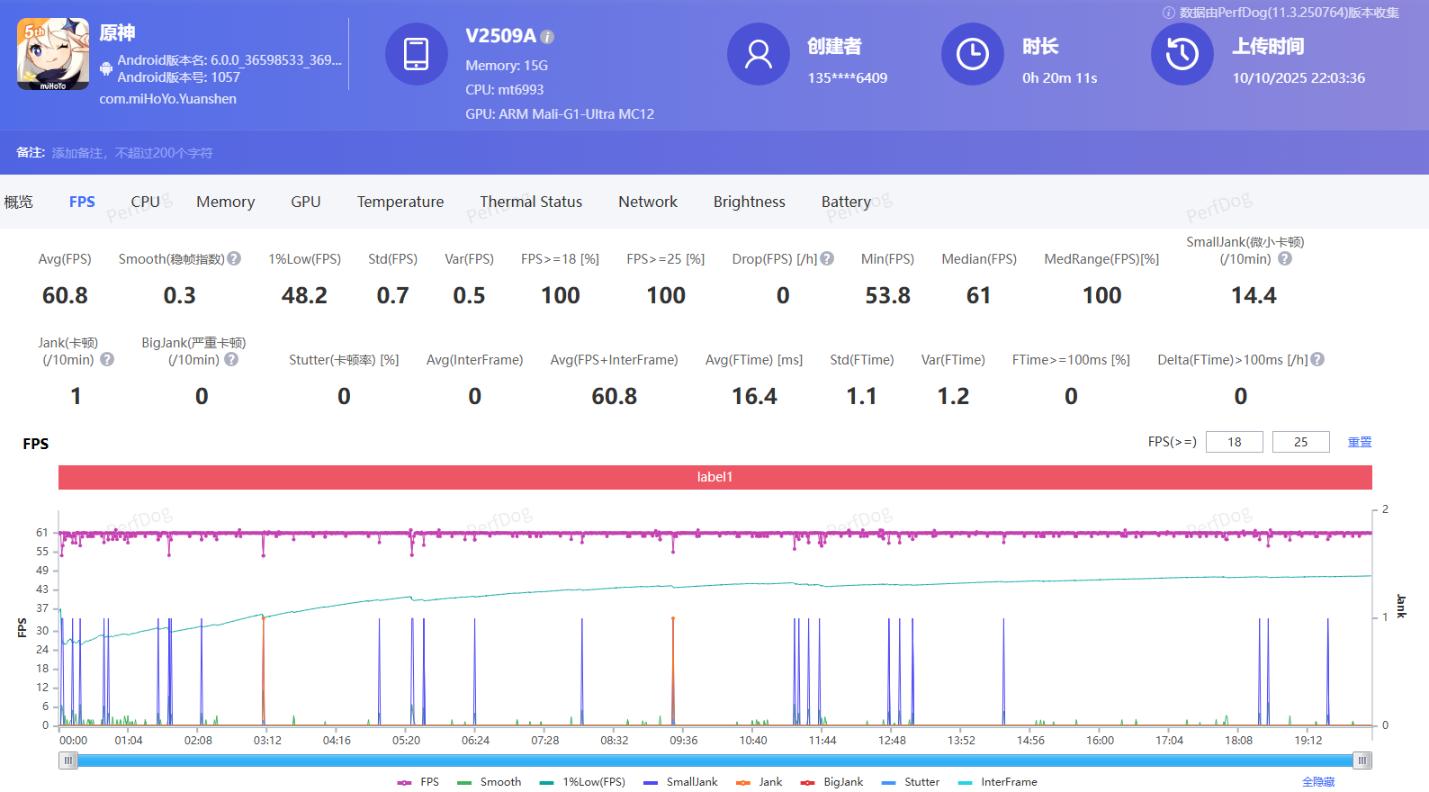Switch to the CPU tab
The height and width of the screenshot is (792, 1429).
tap(145, 202)
